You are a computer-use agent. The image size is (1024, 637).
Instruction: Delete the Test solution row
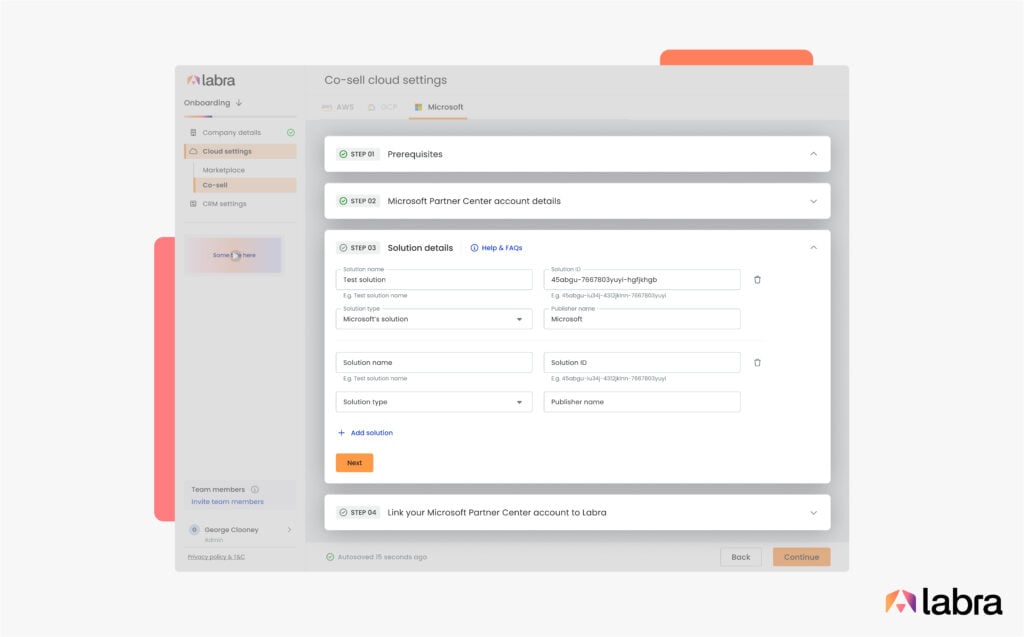[x=758, y=280]
